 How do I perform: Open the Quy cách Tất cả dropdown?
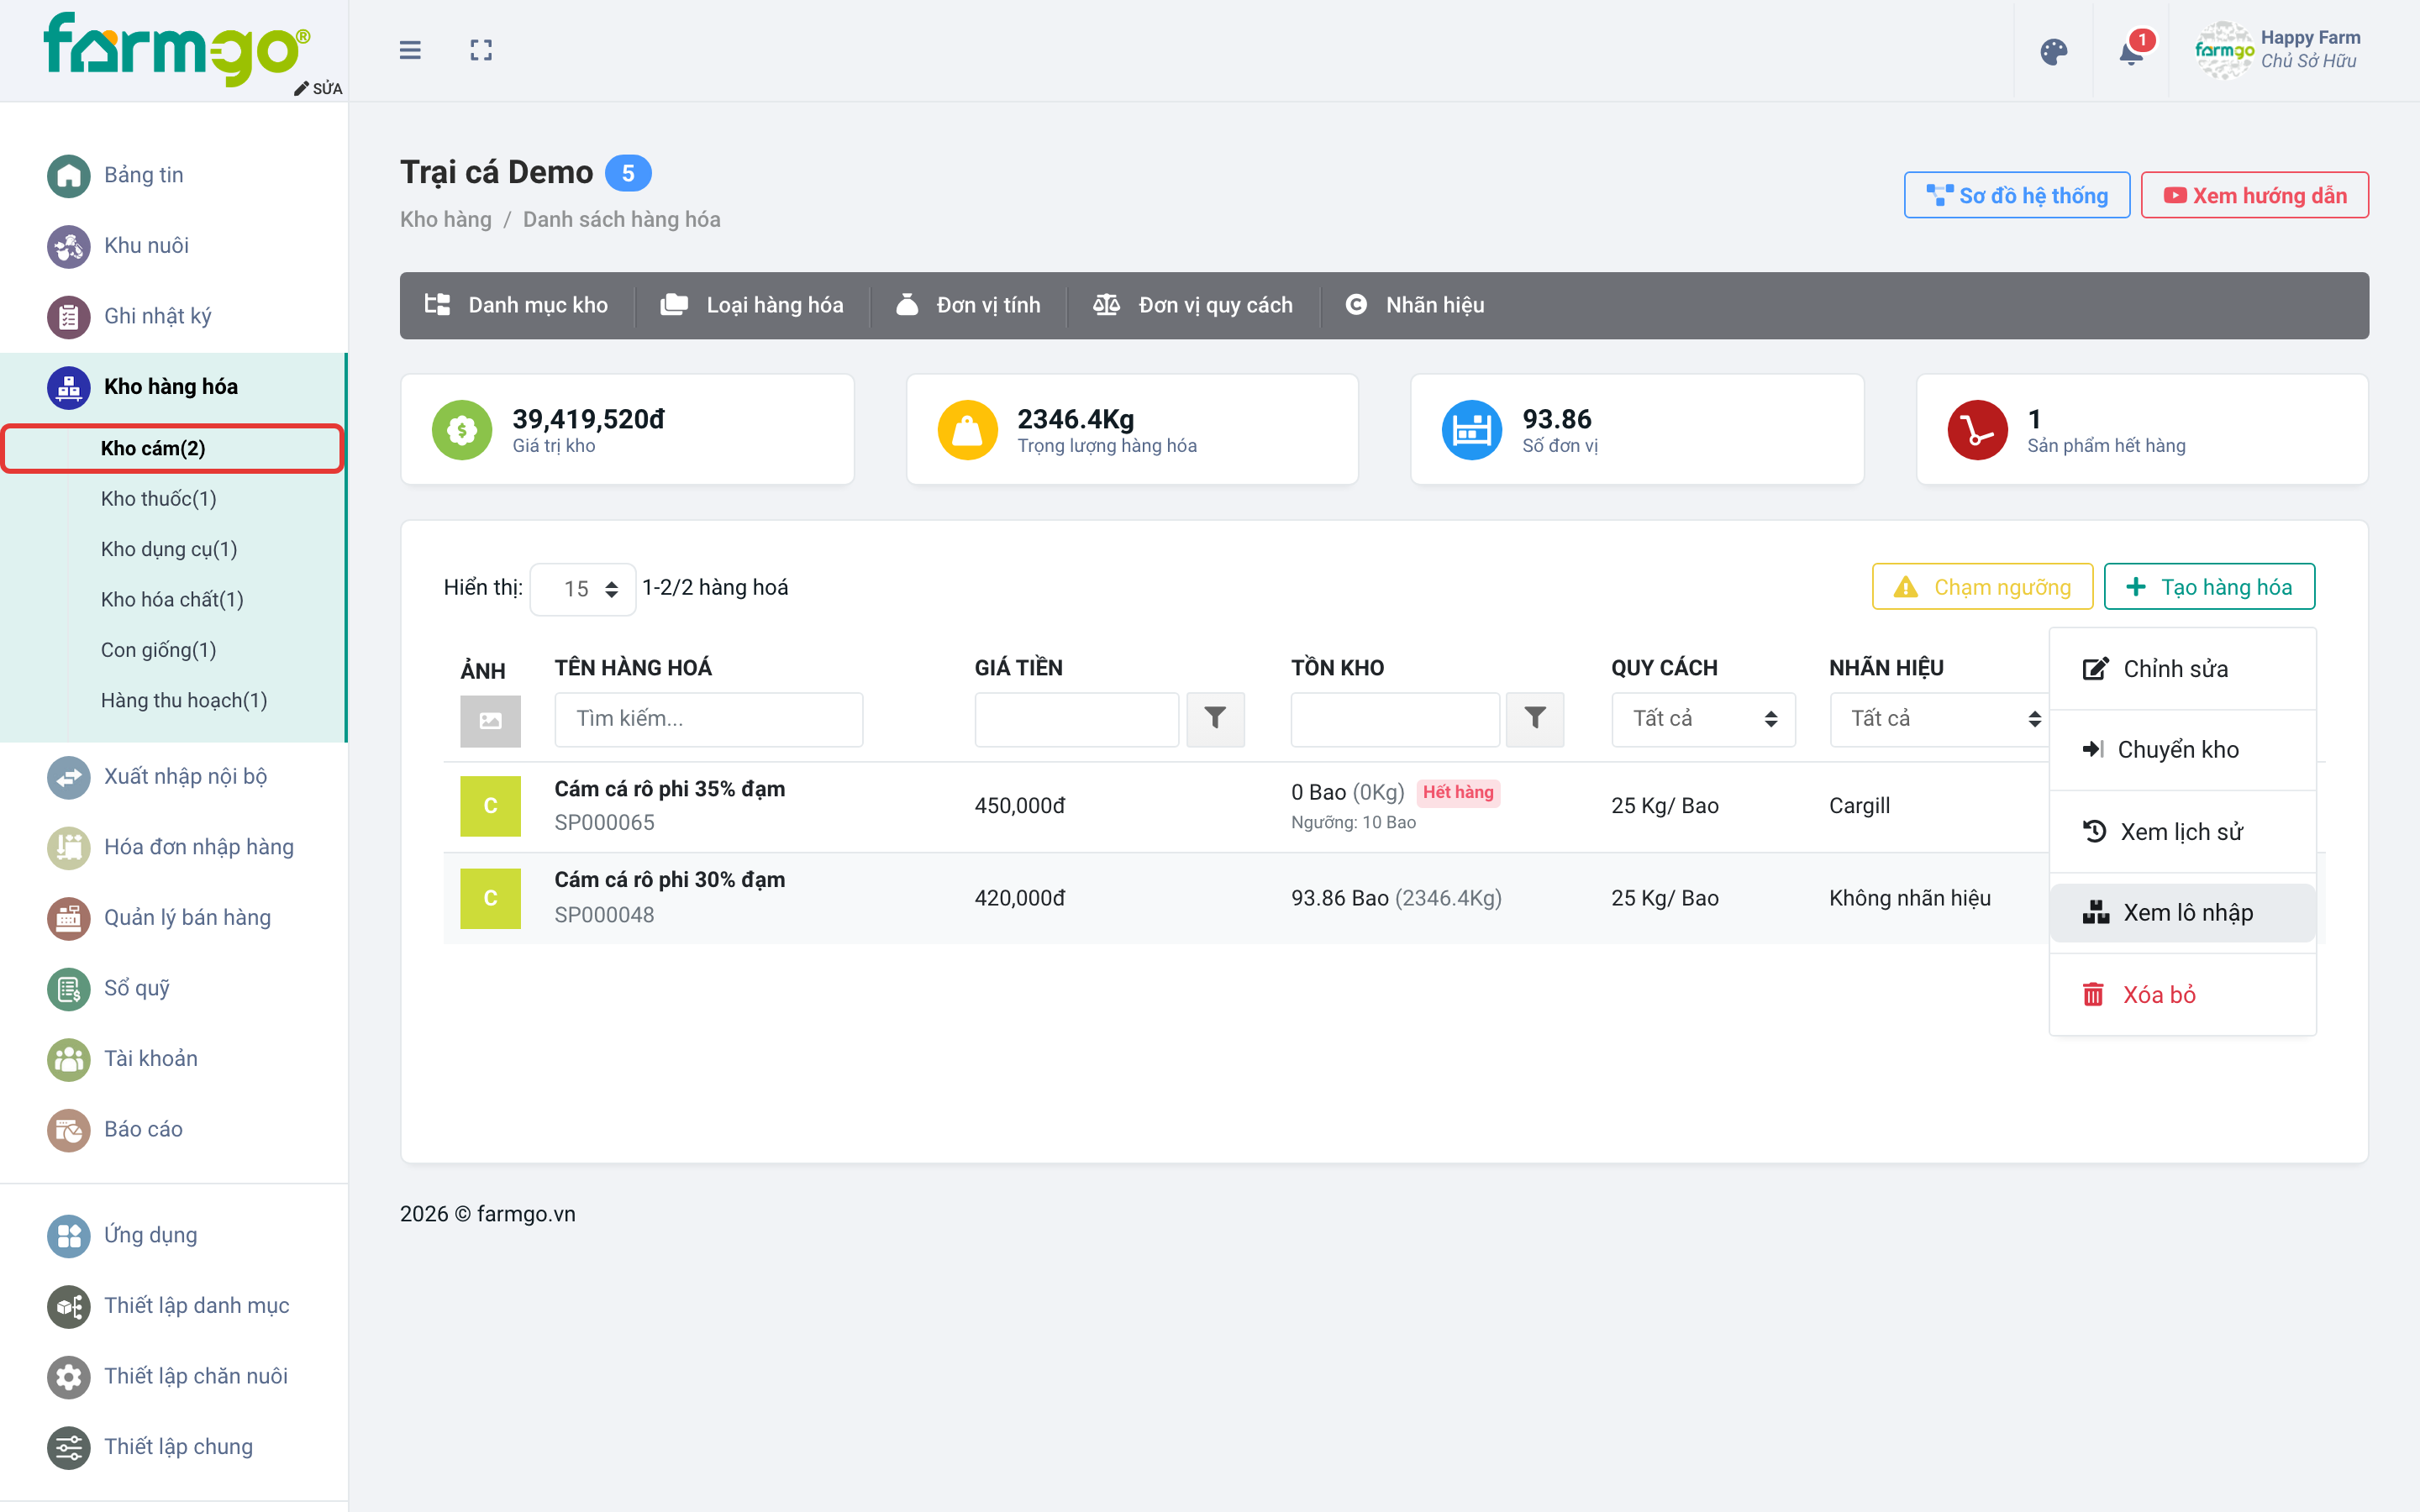tap(1703, 719)
